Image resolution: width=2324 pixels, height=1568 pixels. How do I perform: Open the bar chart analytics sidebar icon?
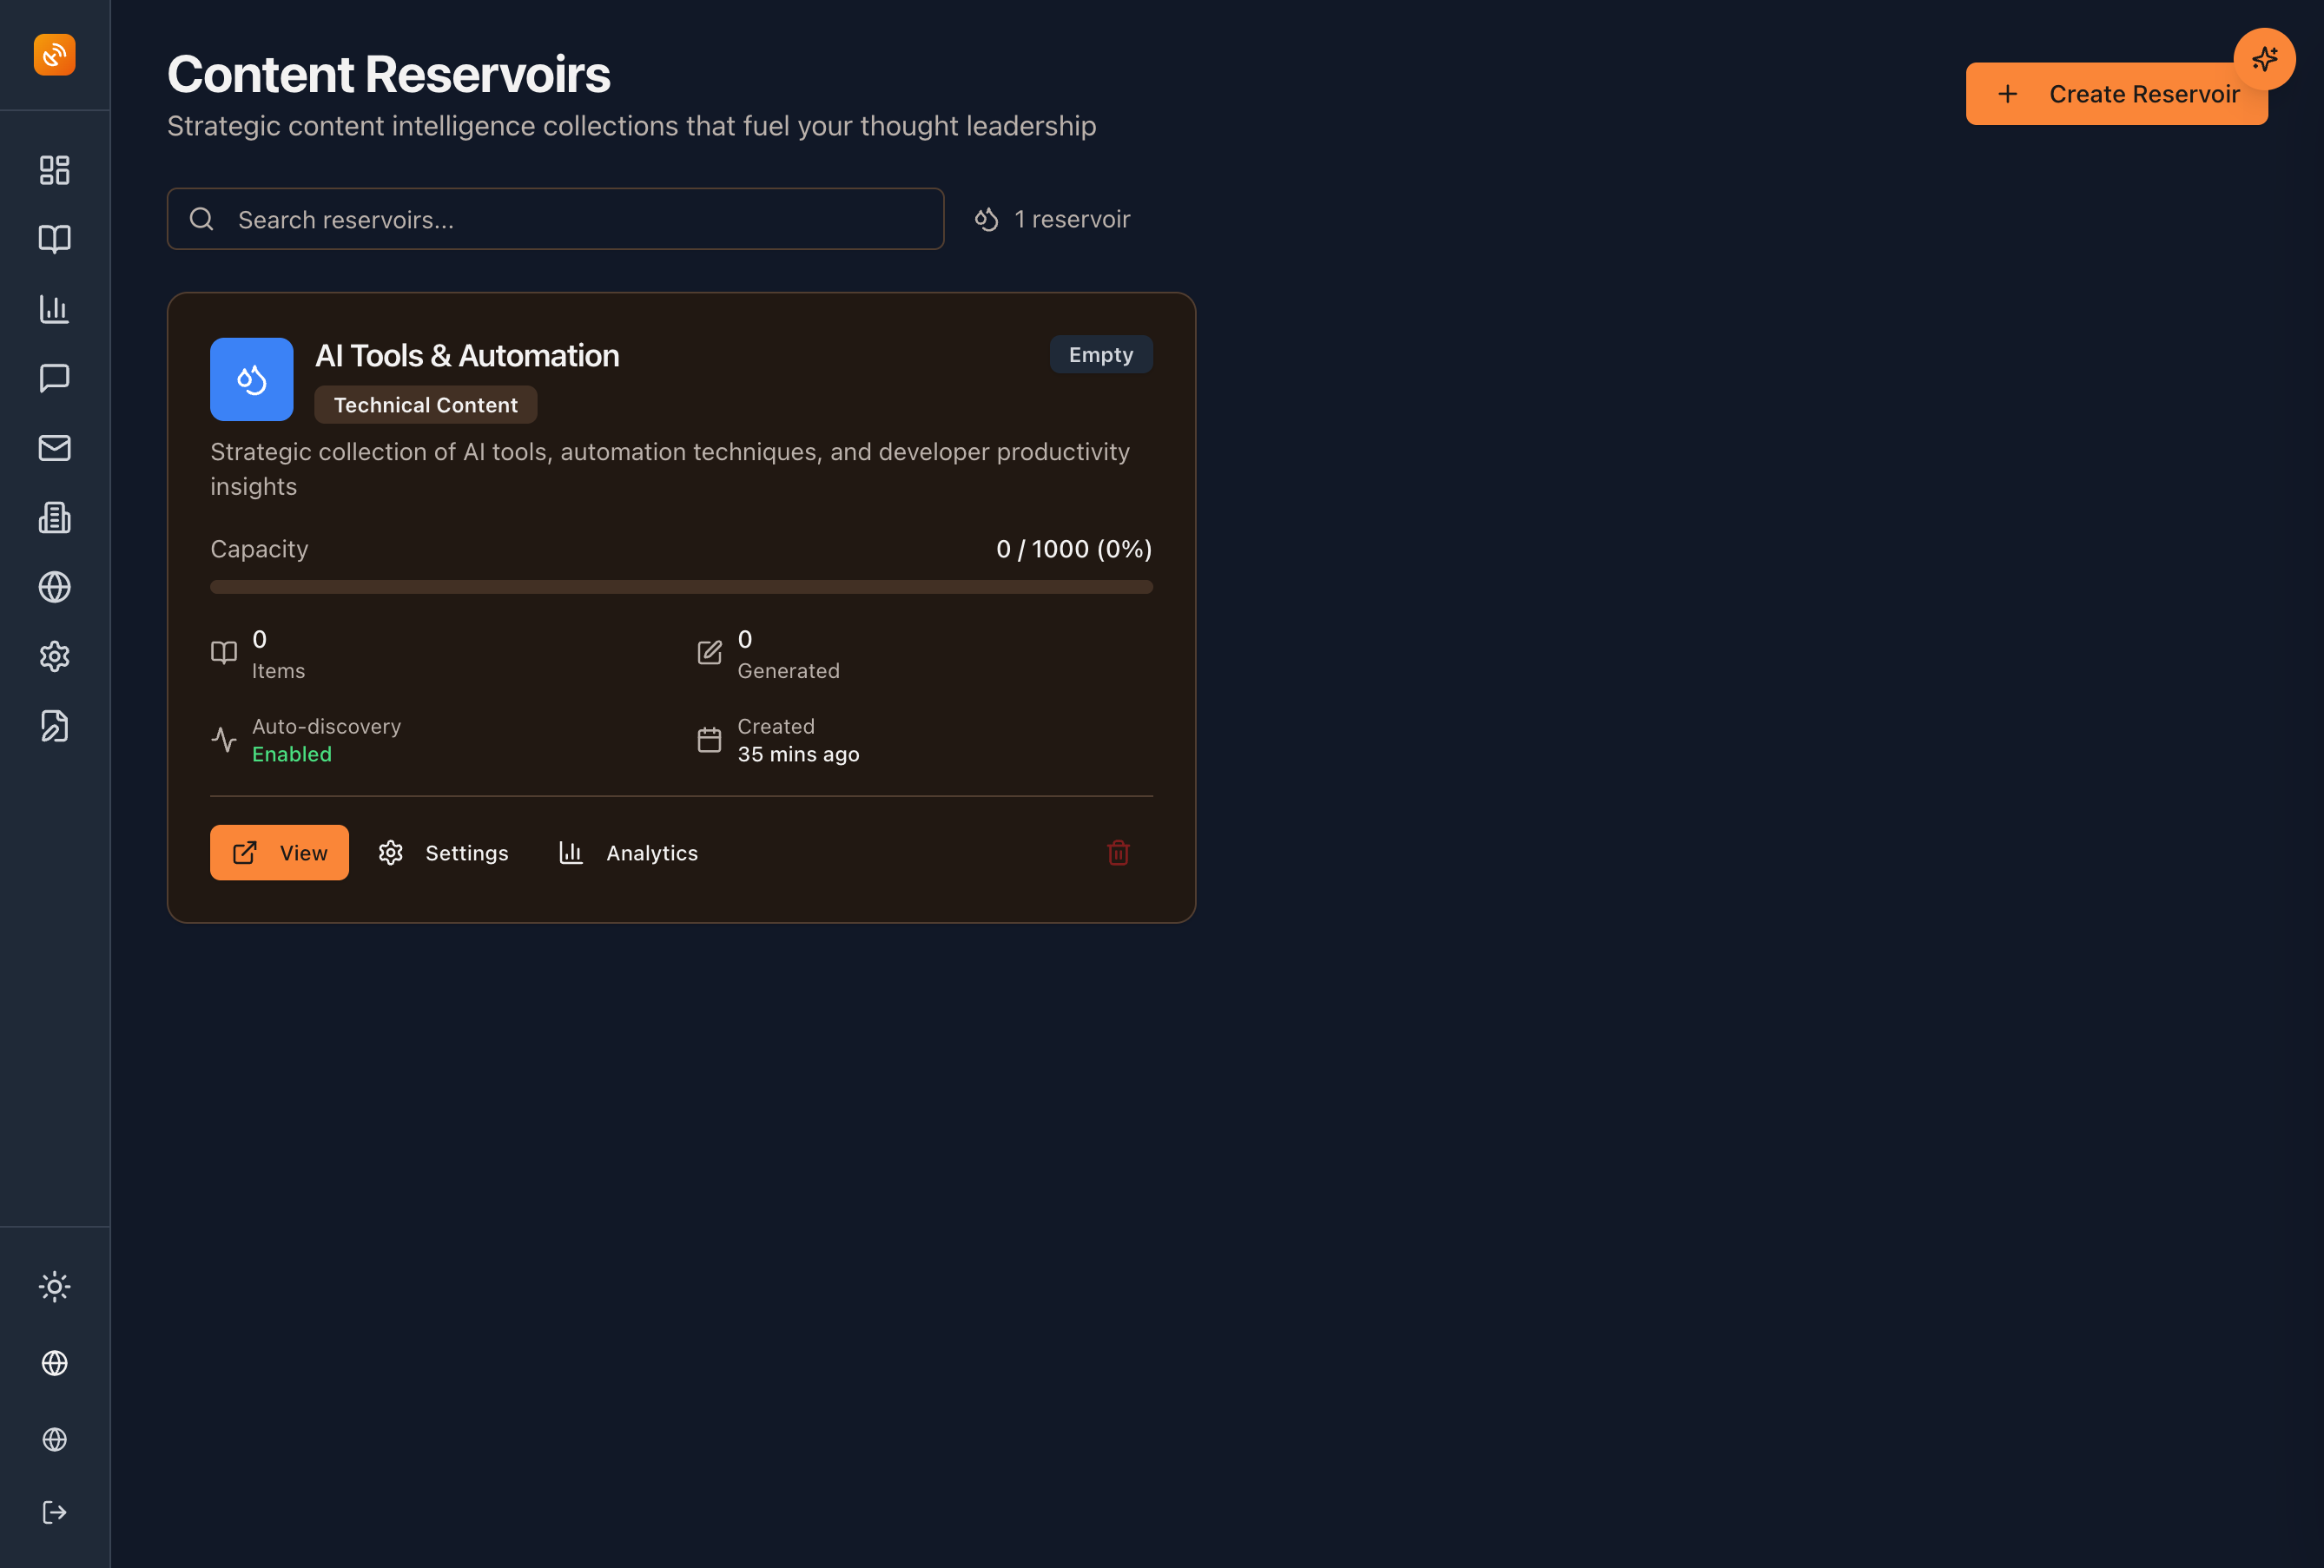[x=54, y=309]
